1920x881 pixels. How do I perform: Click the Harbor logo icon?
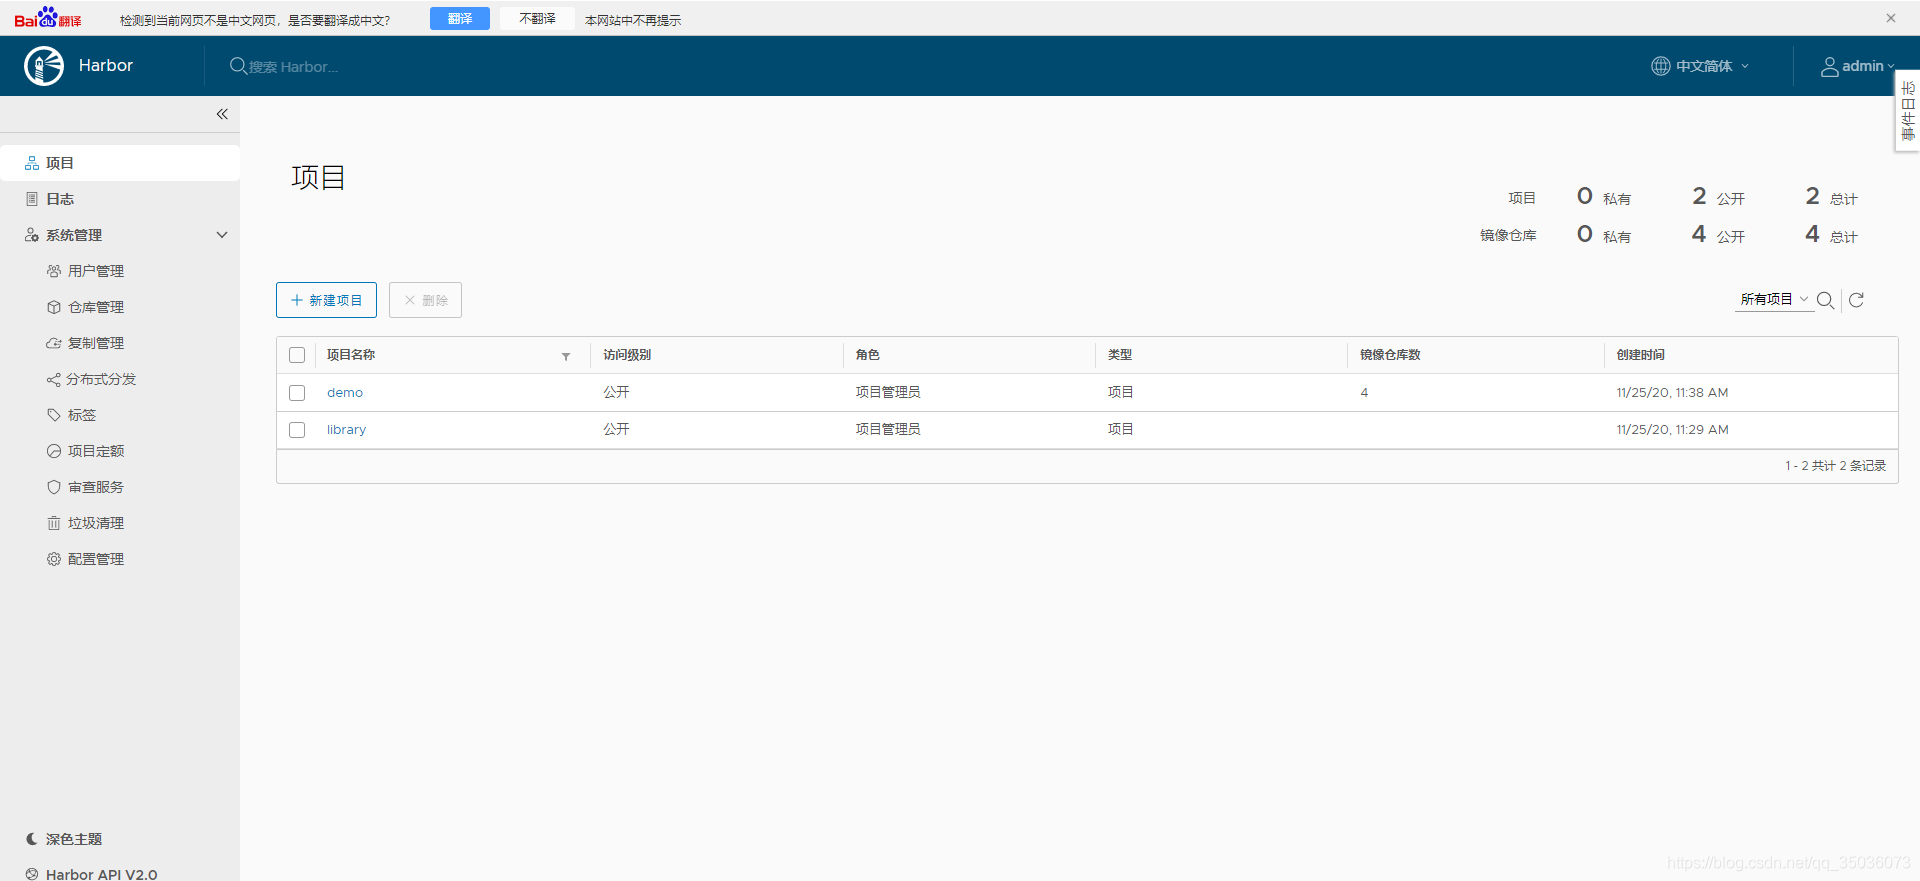pos(44,66)
